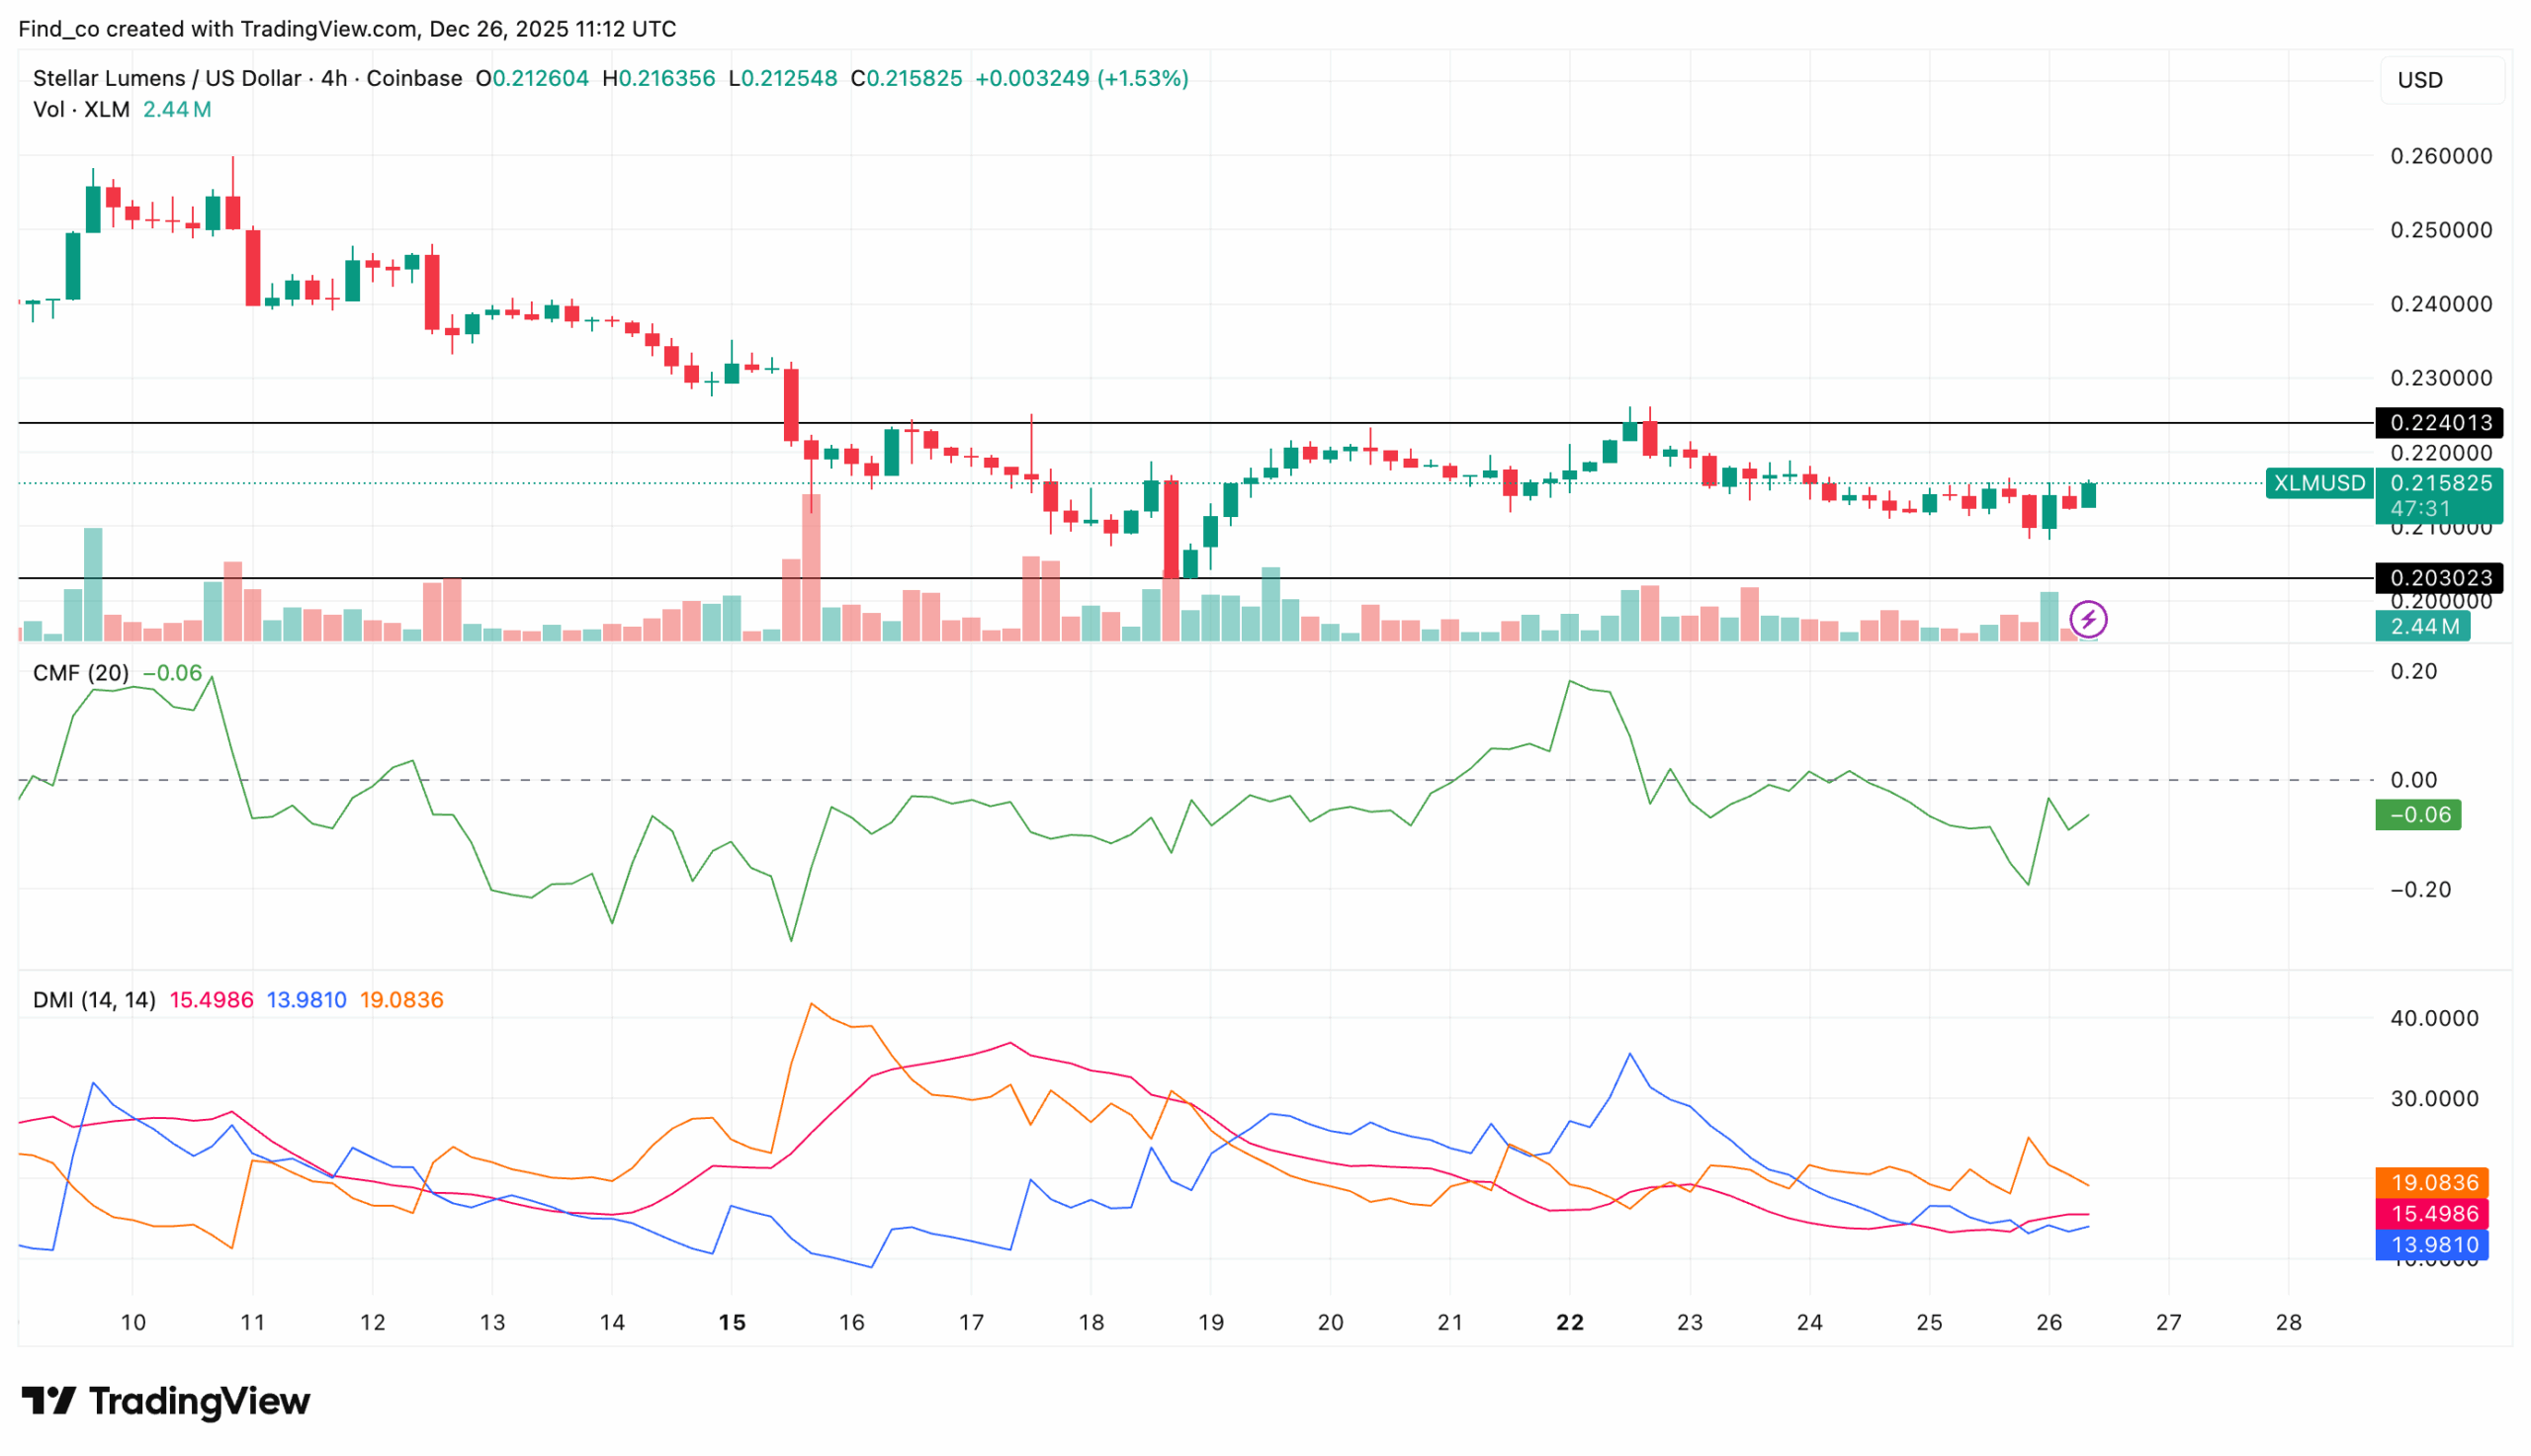Click the green 2.44 M volume axis label
The image size is (2531, 1456).
[2421, 626]
